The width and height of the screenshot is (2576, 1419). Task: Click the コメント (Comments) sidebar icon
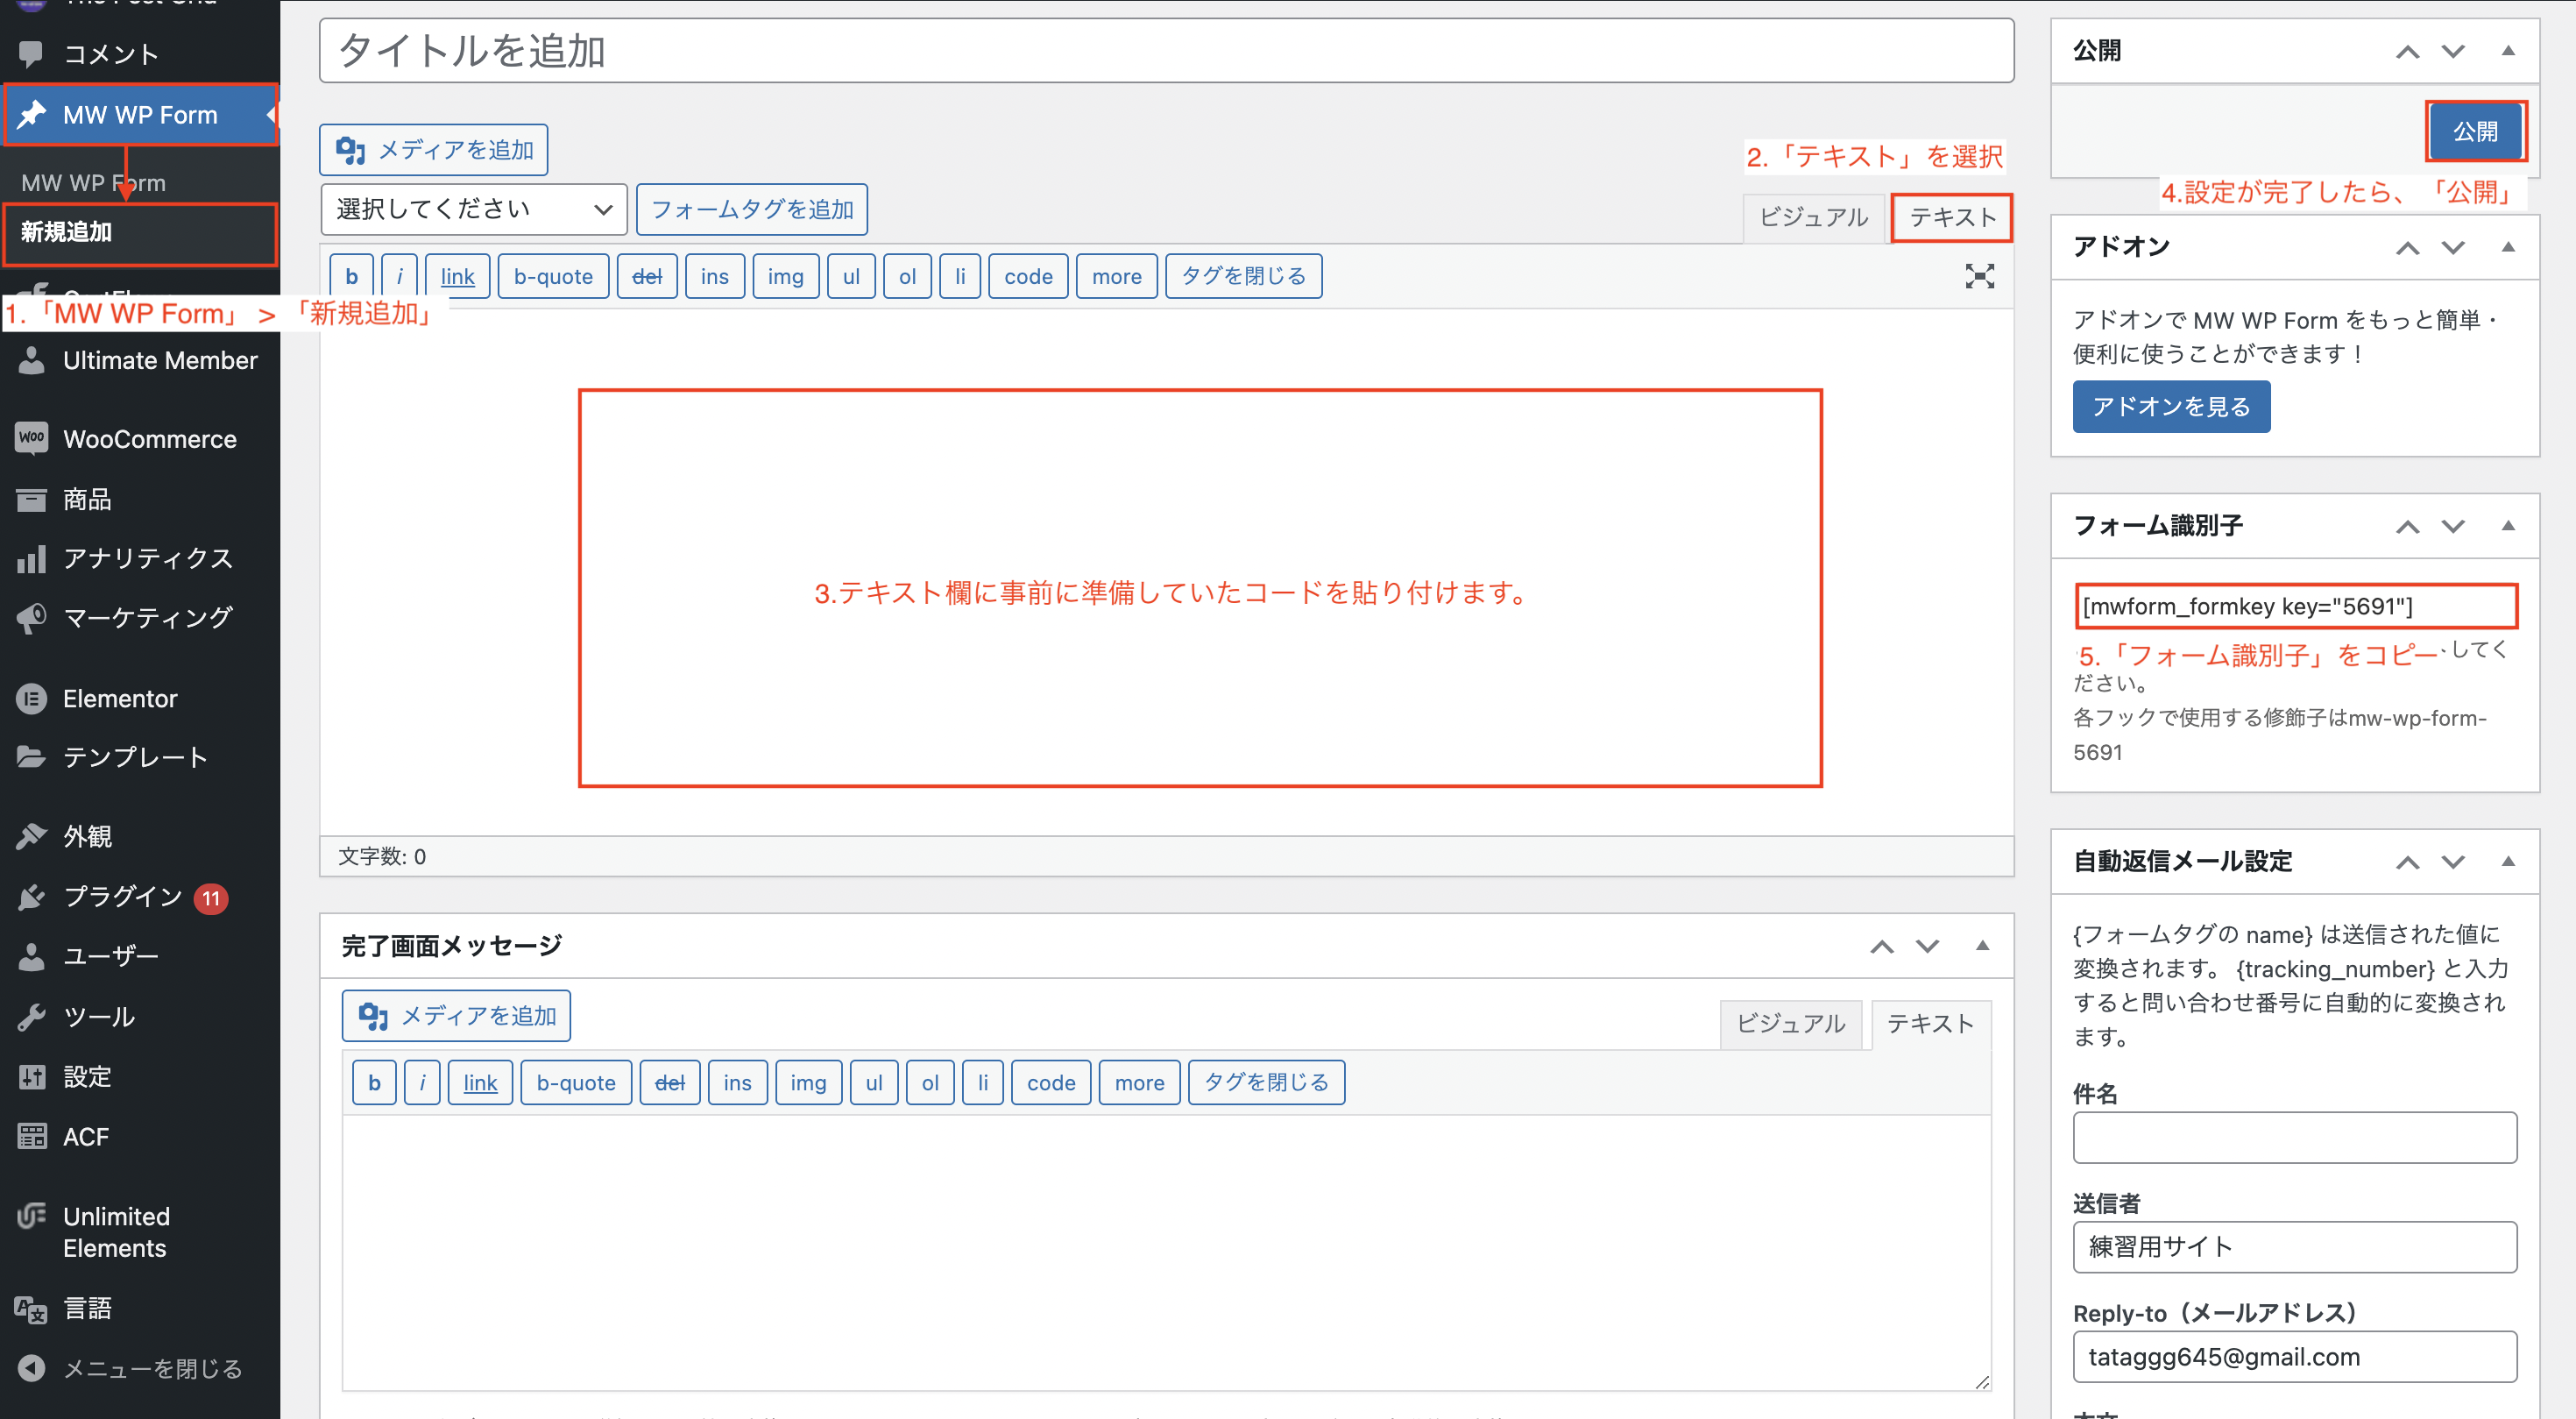click(x=31, y=53)
